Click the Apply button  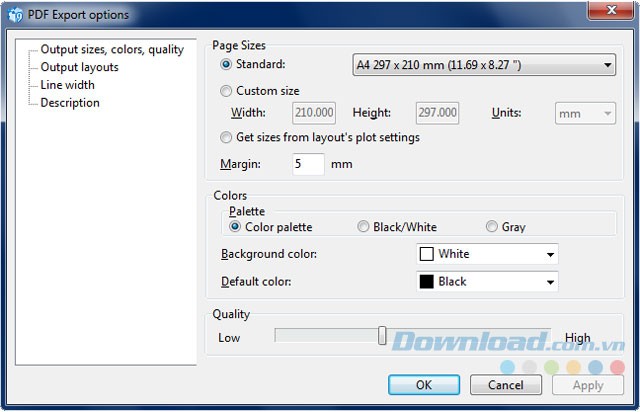coord(588,385)
